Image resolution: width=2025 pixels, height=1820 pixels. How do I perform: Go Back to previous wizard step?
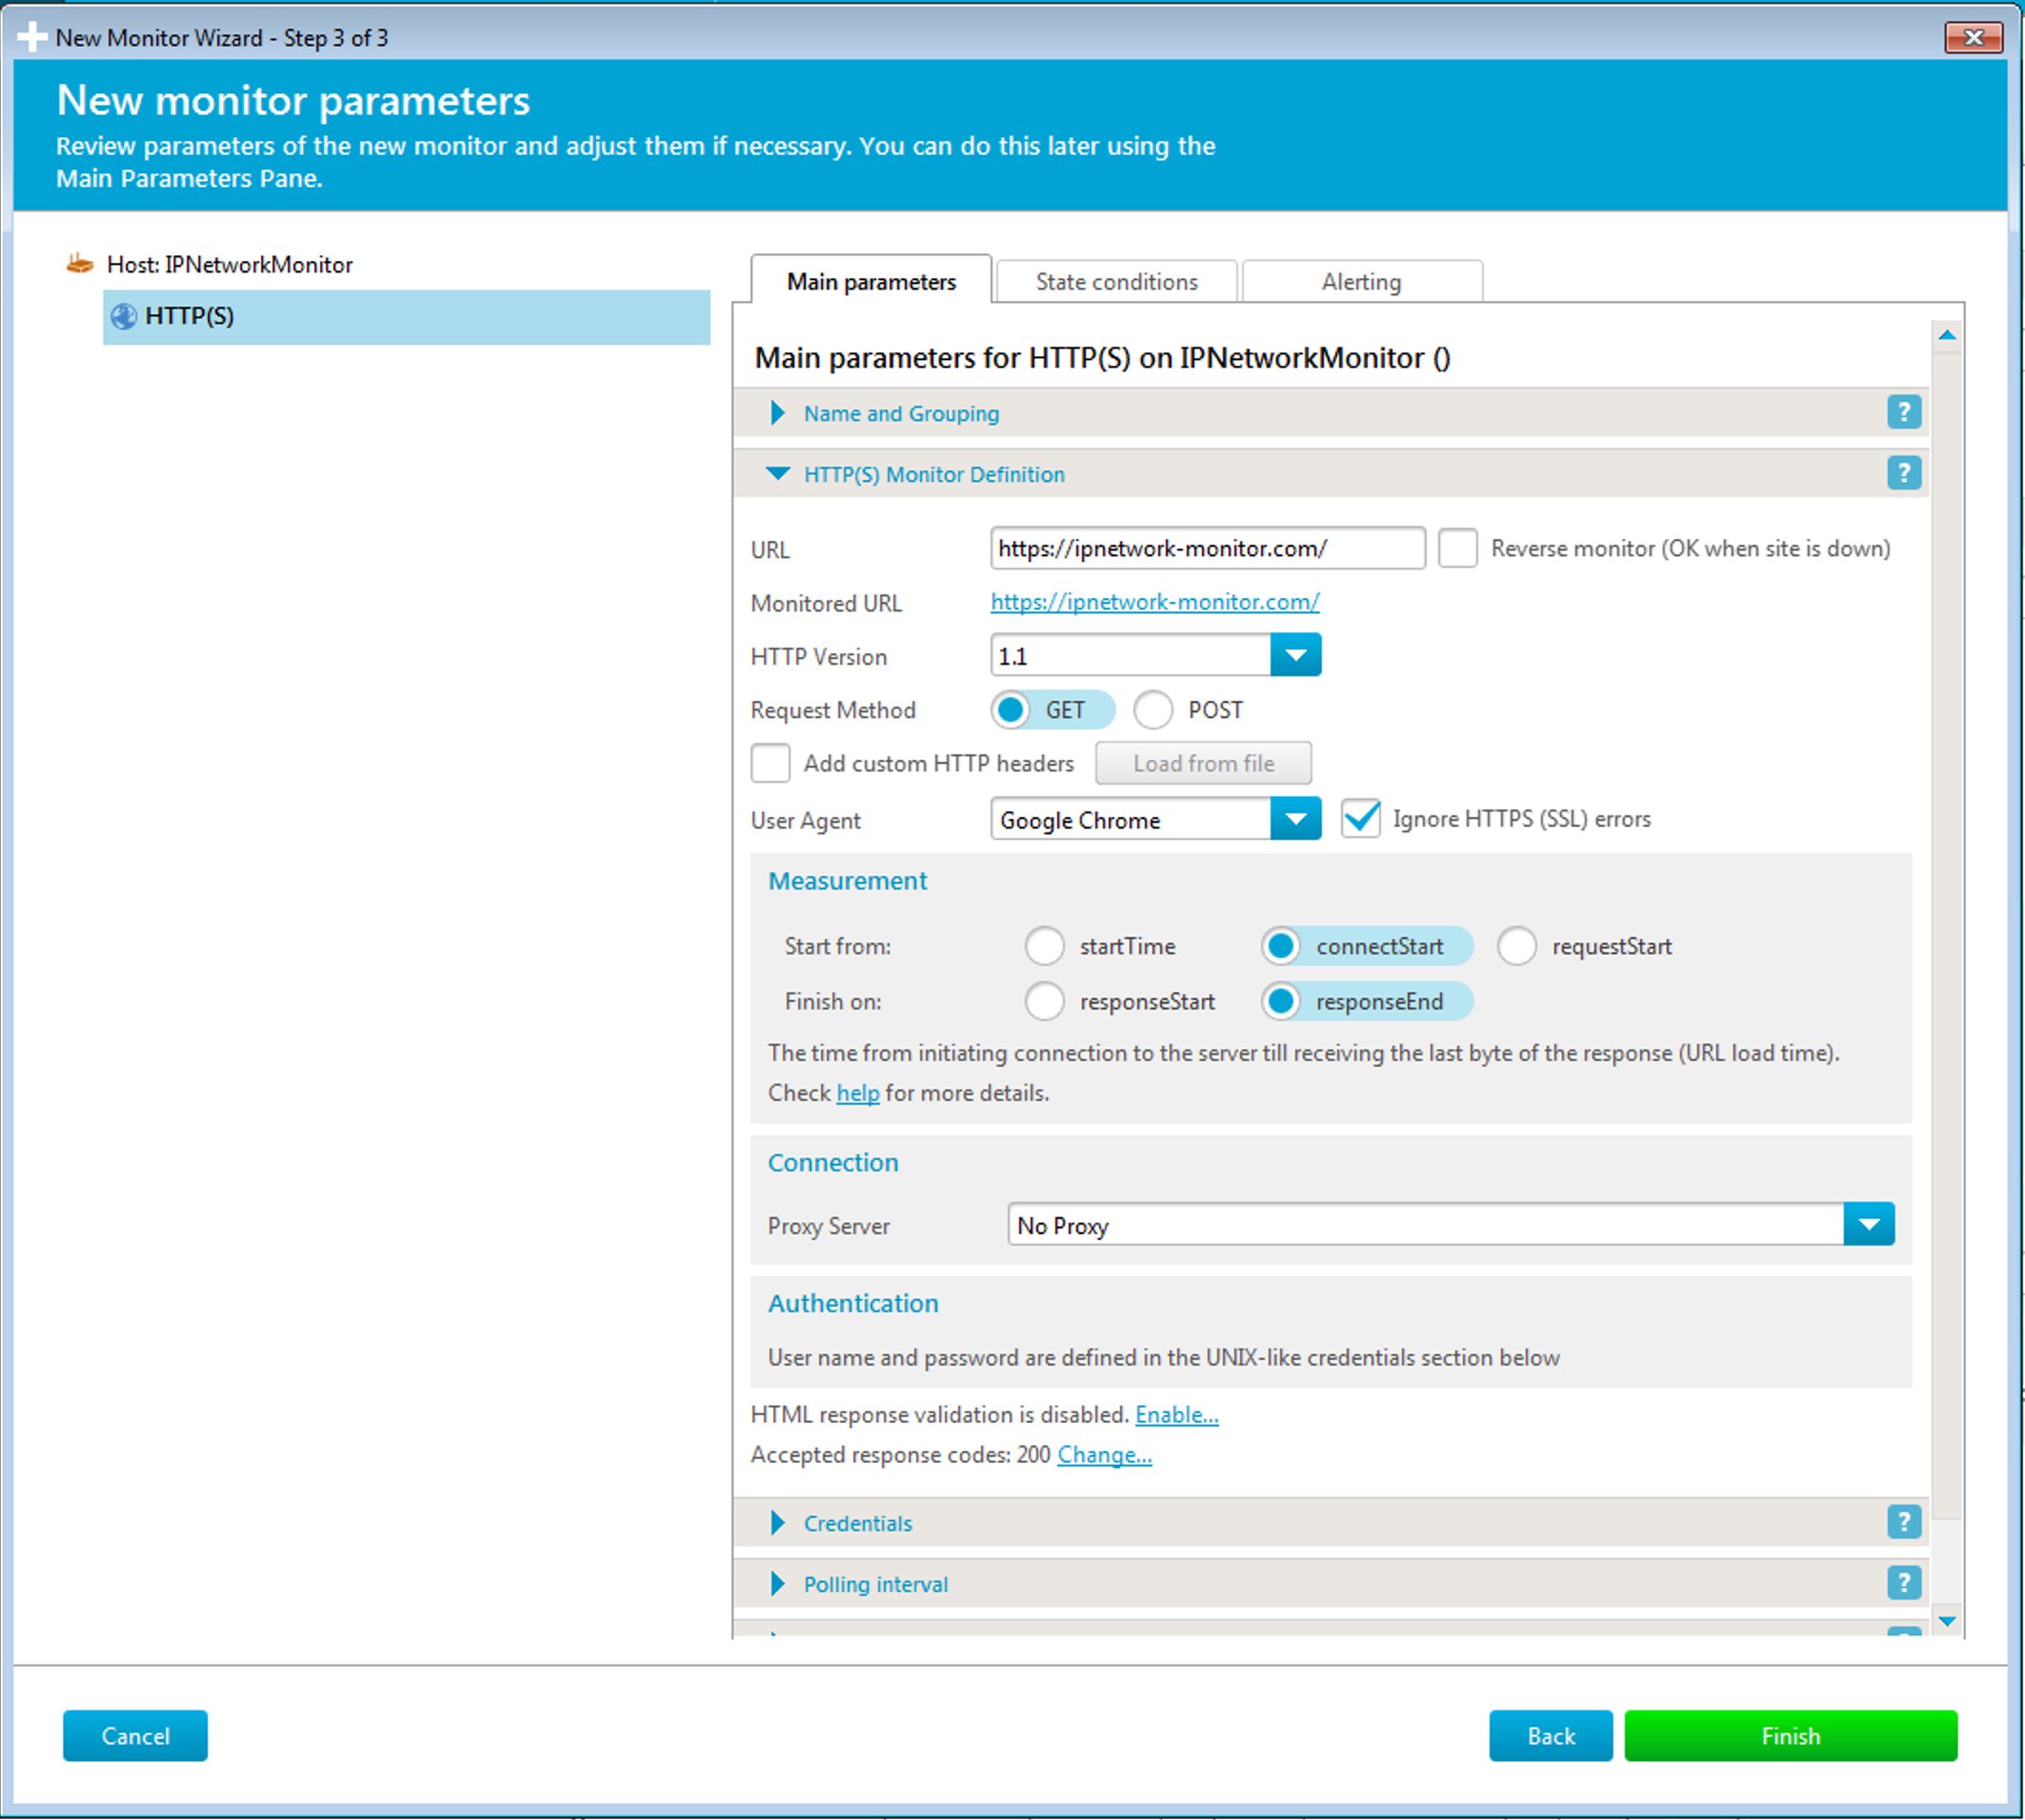(x=1550, y=1736)
